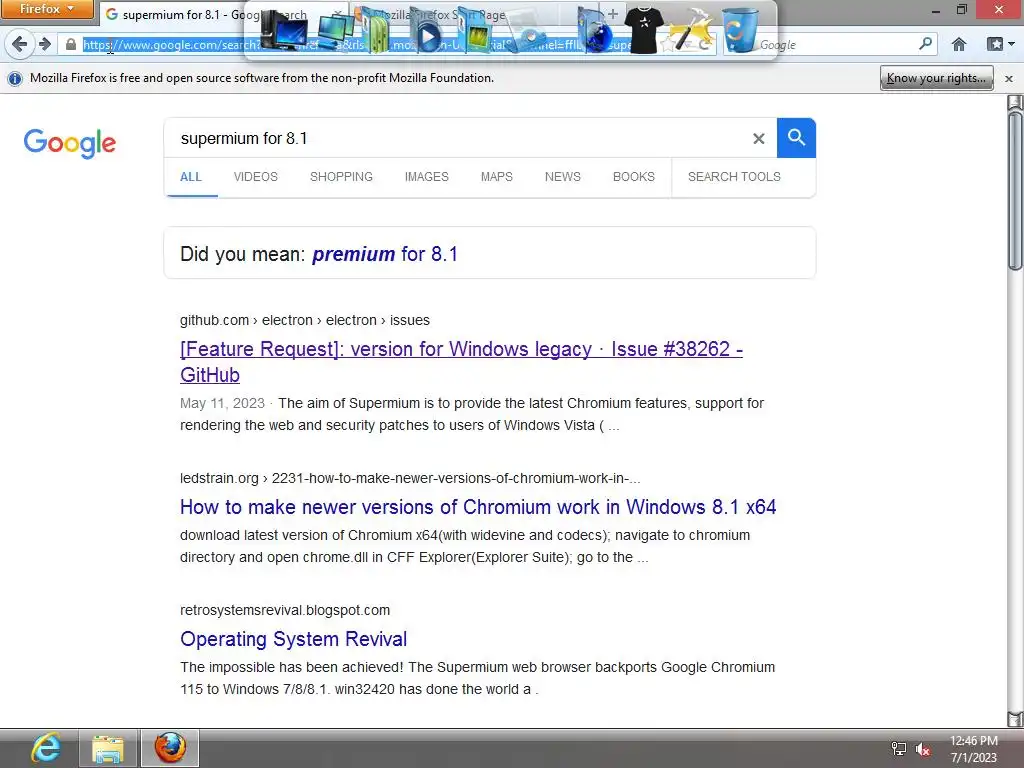This screenshot has height=768, width=1024.
Task: Open the Computer icon in the dock
Action: coord(283,30)
